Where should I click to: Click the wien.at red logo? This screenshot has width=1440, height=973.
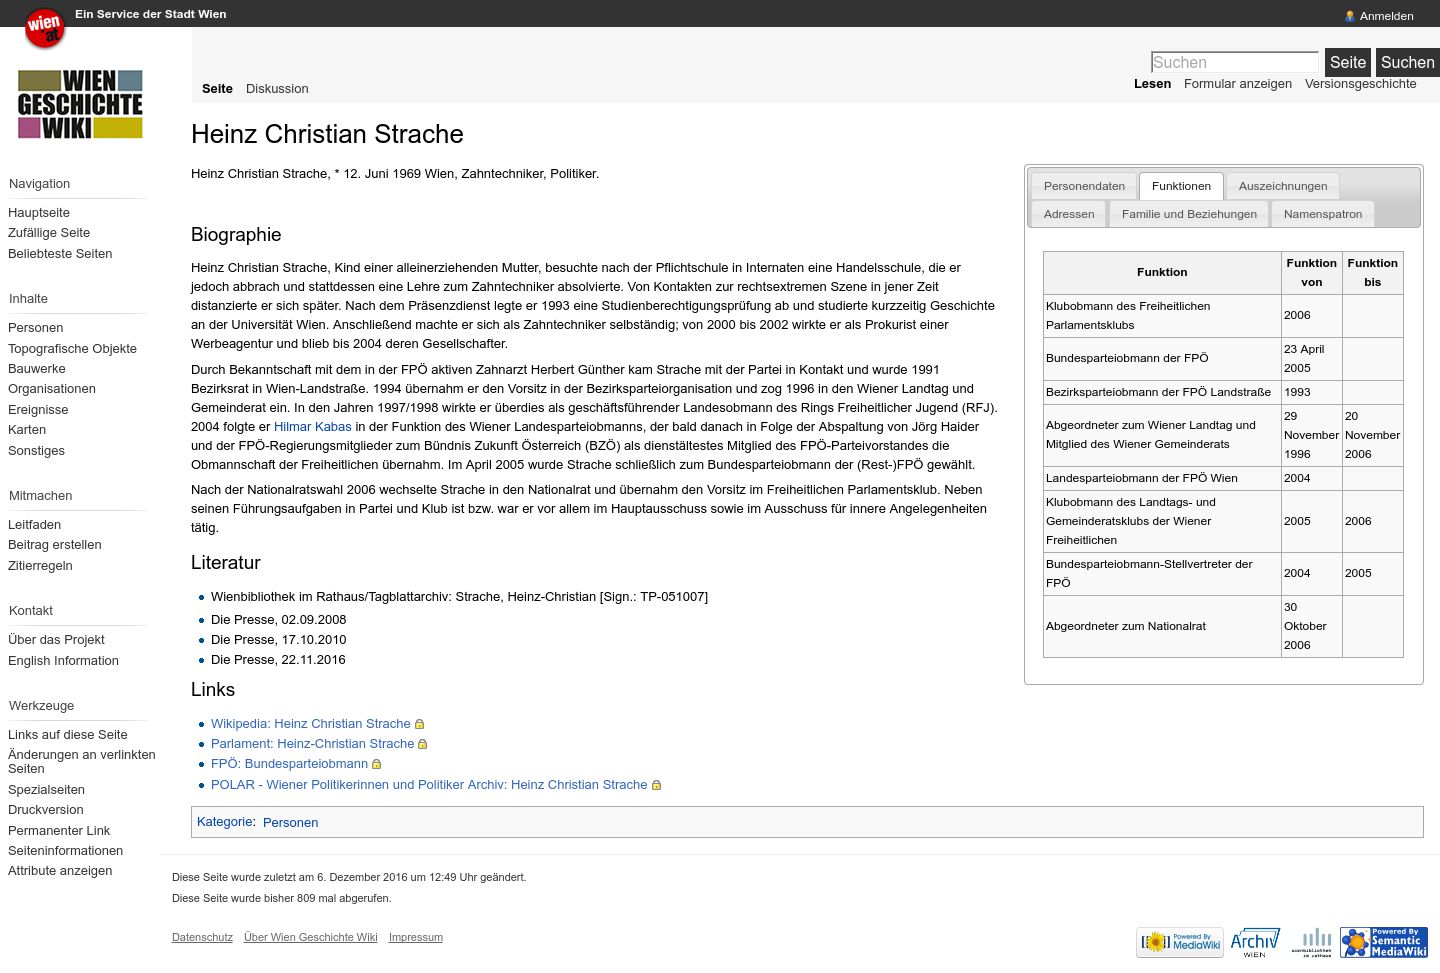coord(44,27)
